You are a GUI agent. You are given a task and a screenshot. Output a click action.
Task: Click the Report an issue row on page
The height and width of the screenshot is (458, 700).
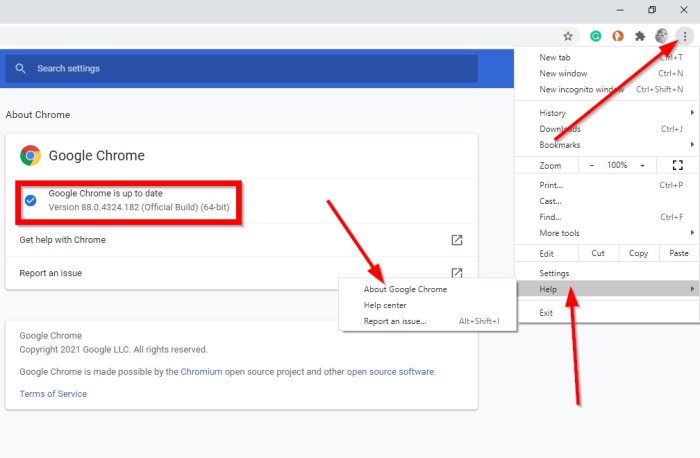click(x=242, y=273)
